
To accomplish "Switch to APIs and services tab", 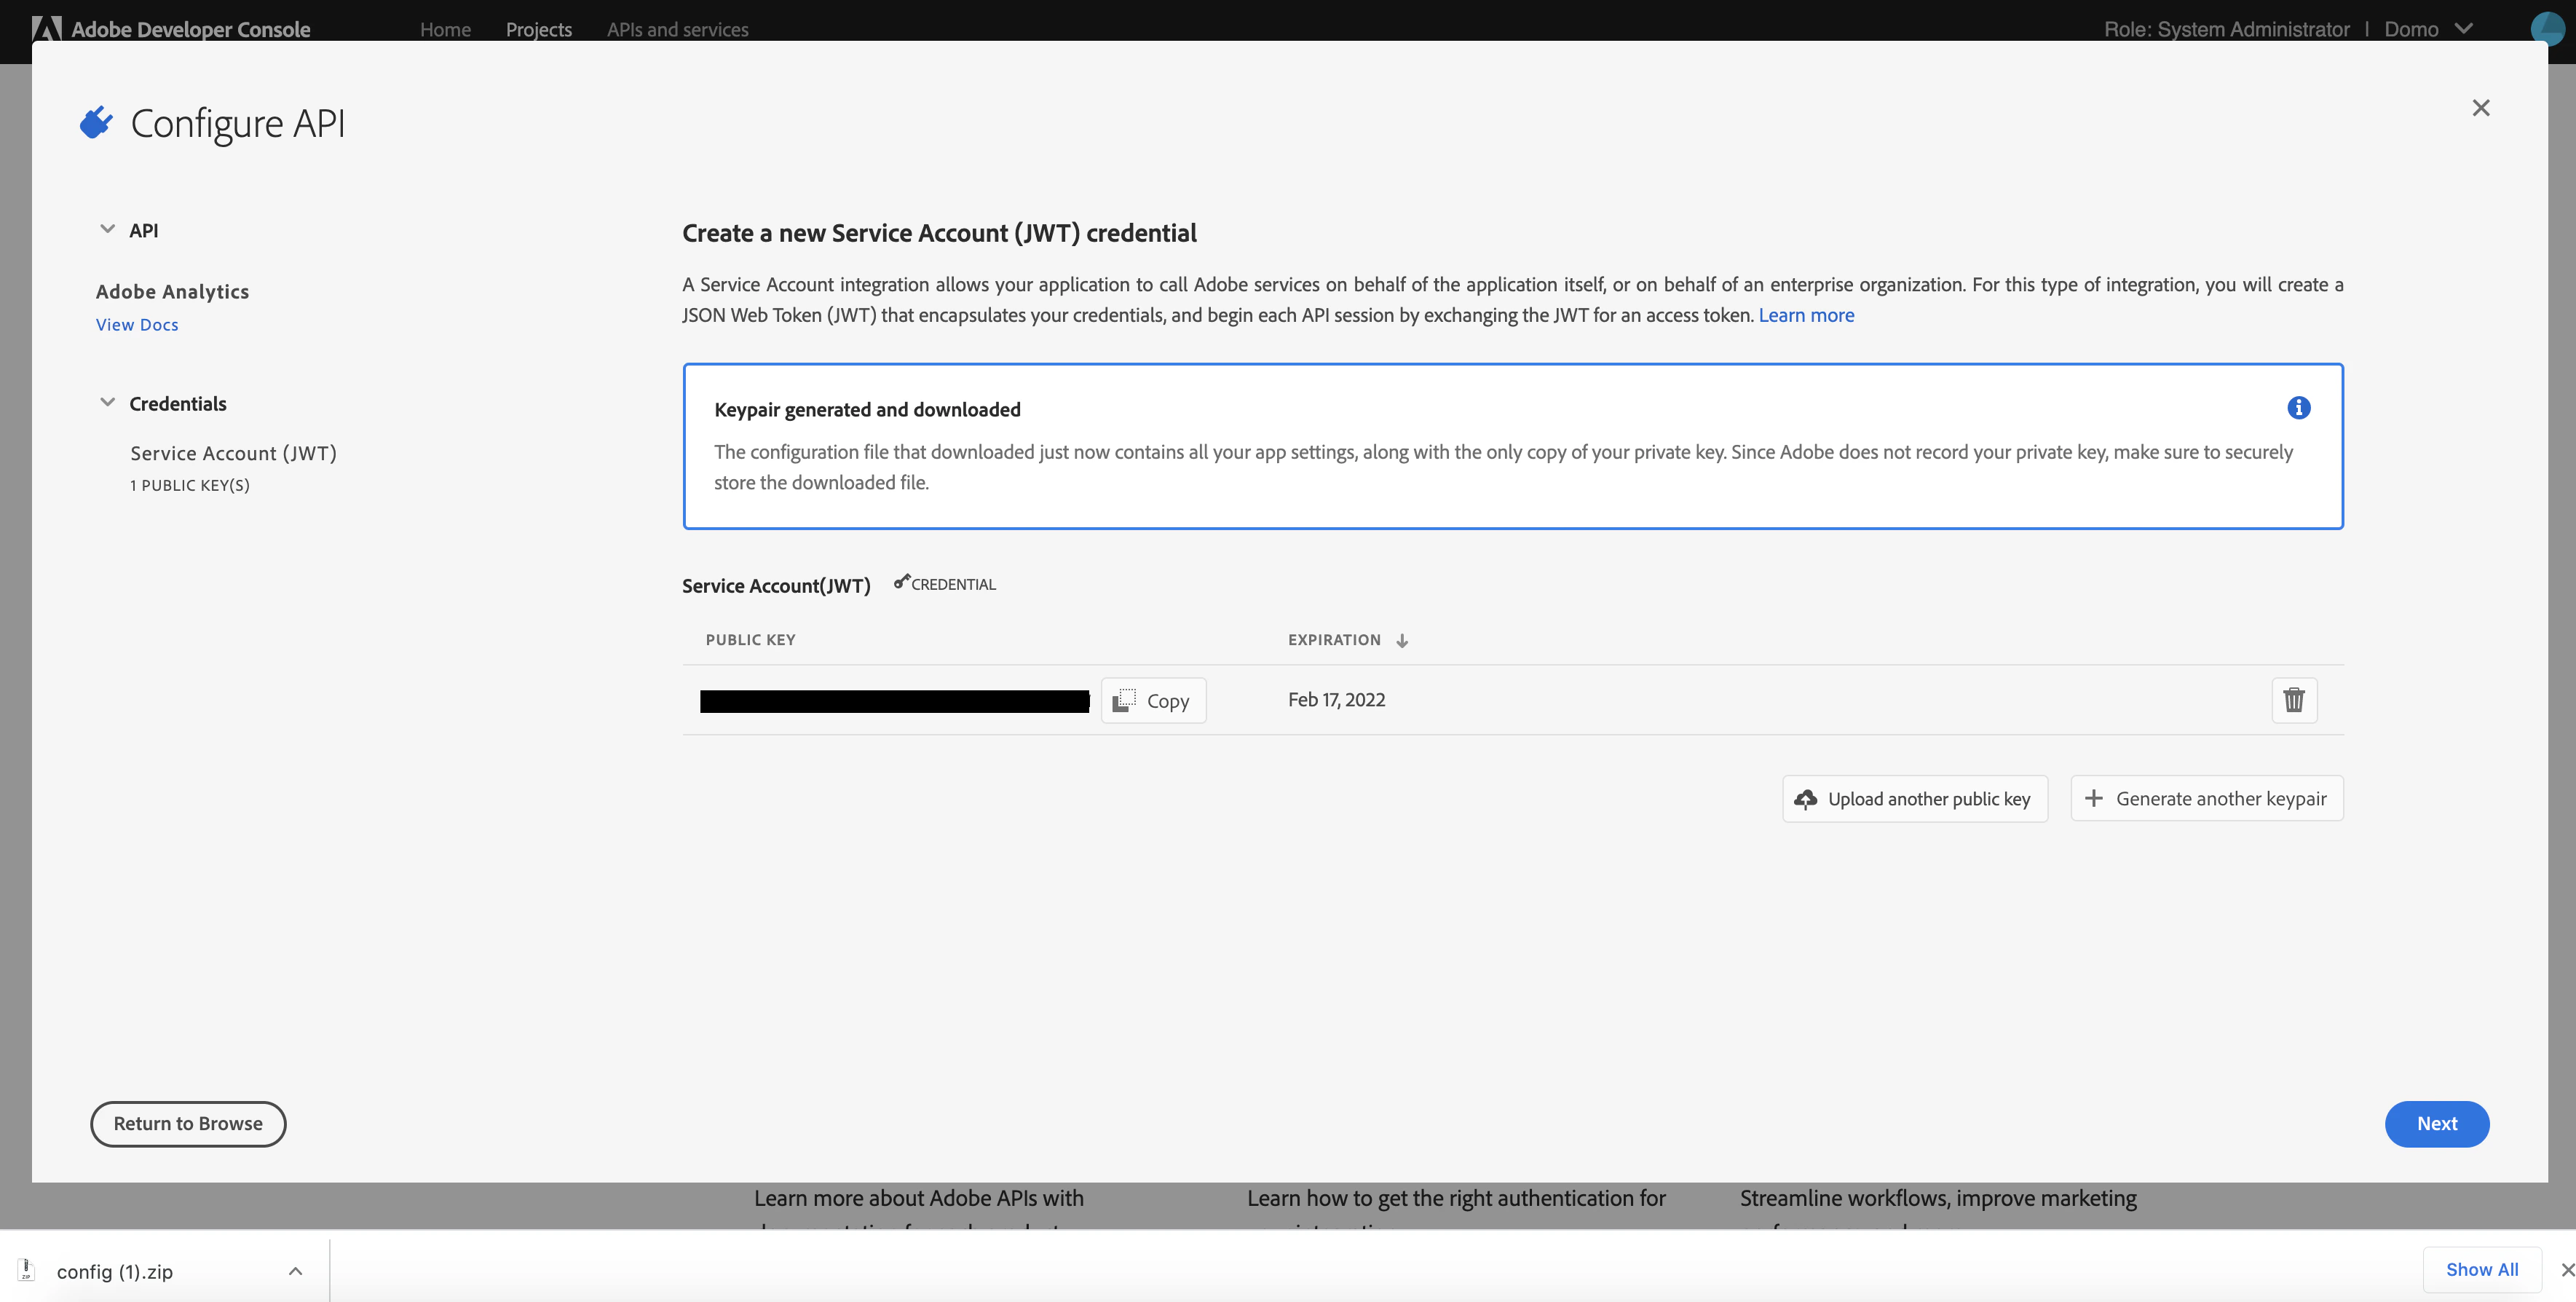I will [677, 30].
